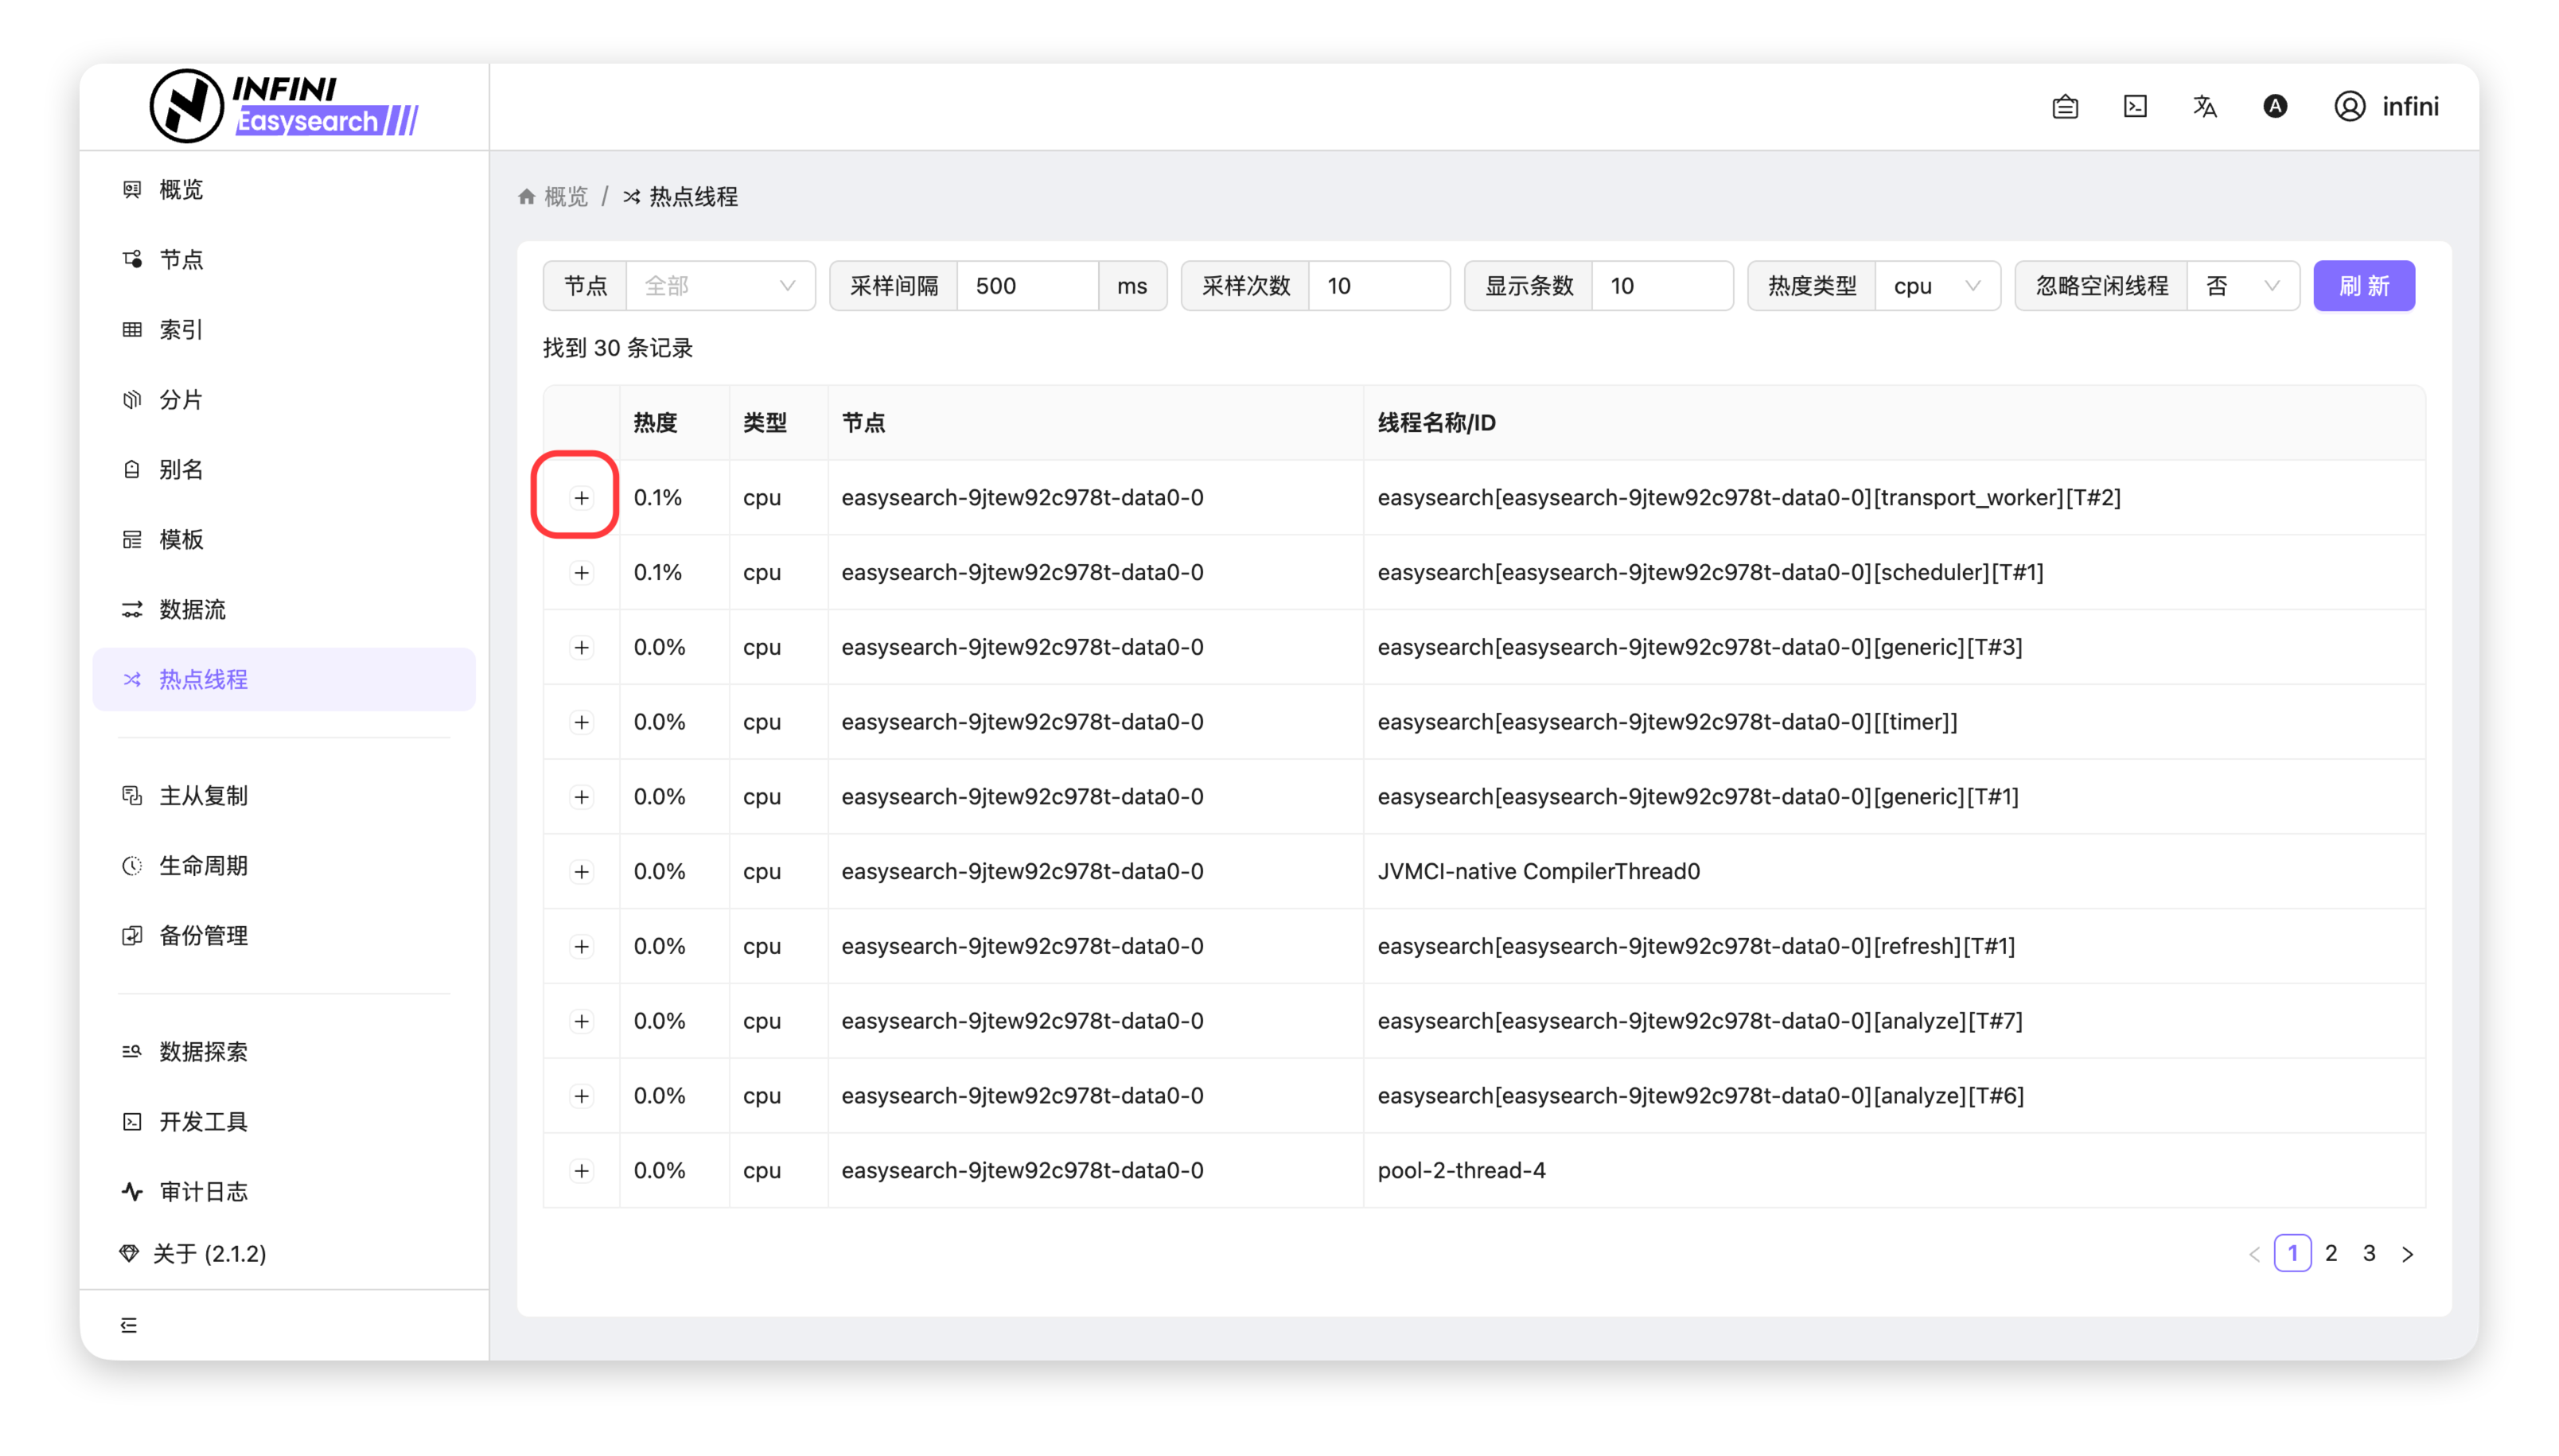The image size is (2559, 1456).
Task: Navigate to 备份管理 in sidebar
Action: tap(203, 936)
